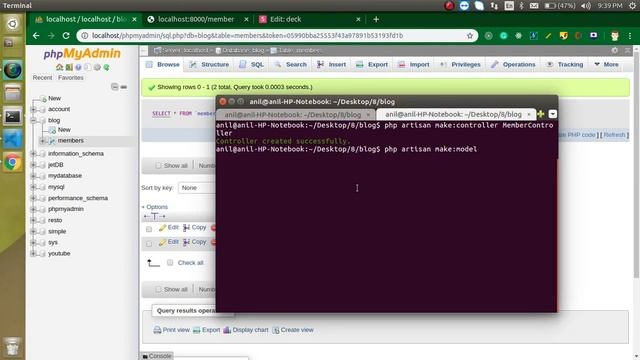Open the Search tab
640x360 pixels.
[x=290, y=64]
